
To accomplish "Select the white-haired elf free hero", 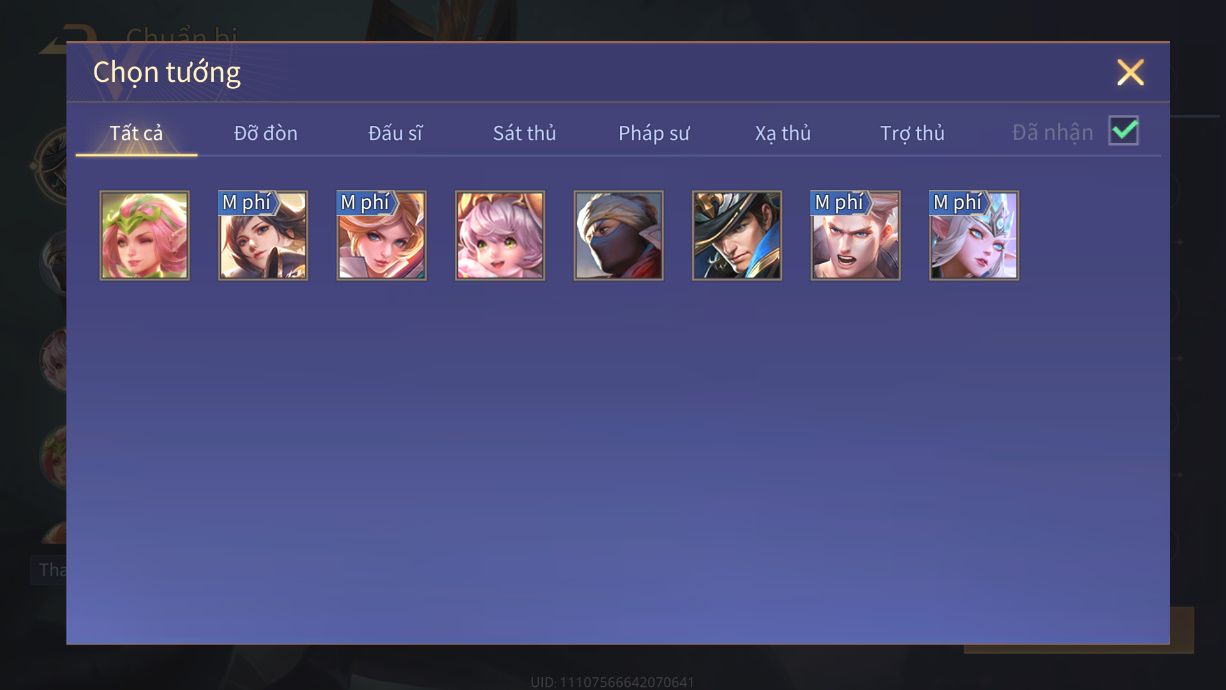I will pos(974,236).
